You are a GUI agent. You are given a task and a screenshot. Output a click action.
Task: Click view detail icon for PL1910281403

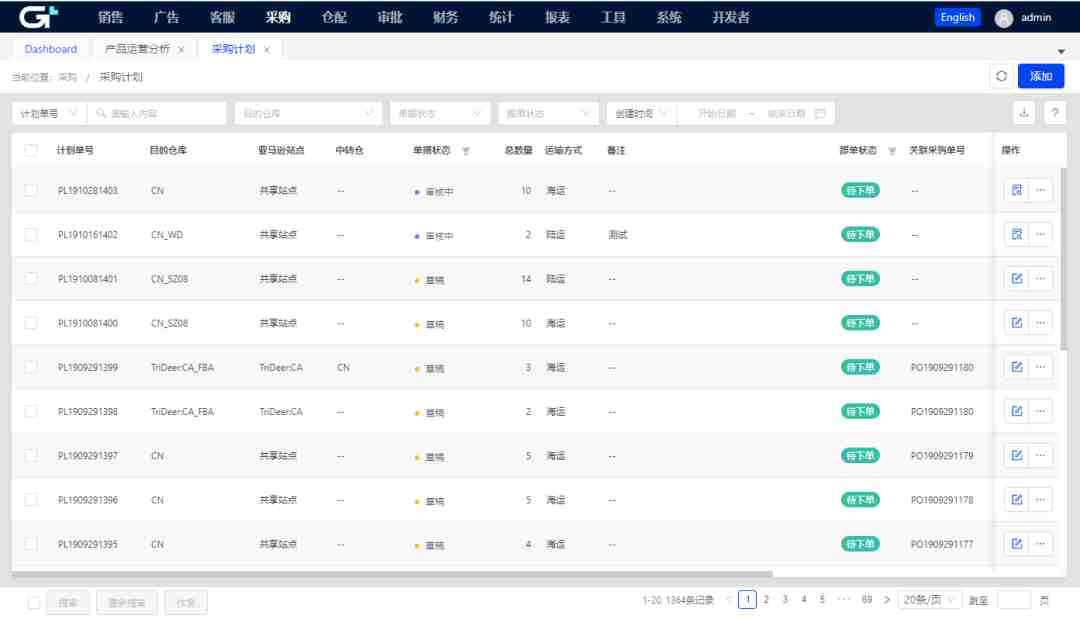(1017, 190)
